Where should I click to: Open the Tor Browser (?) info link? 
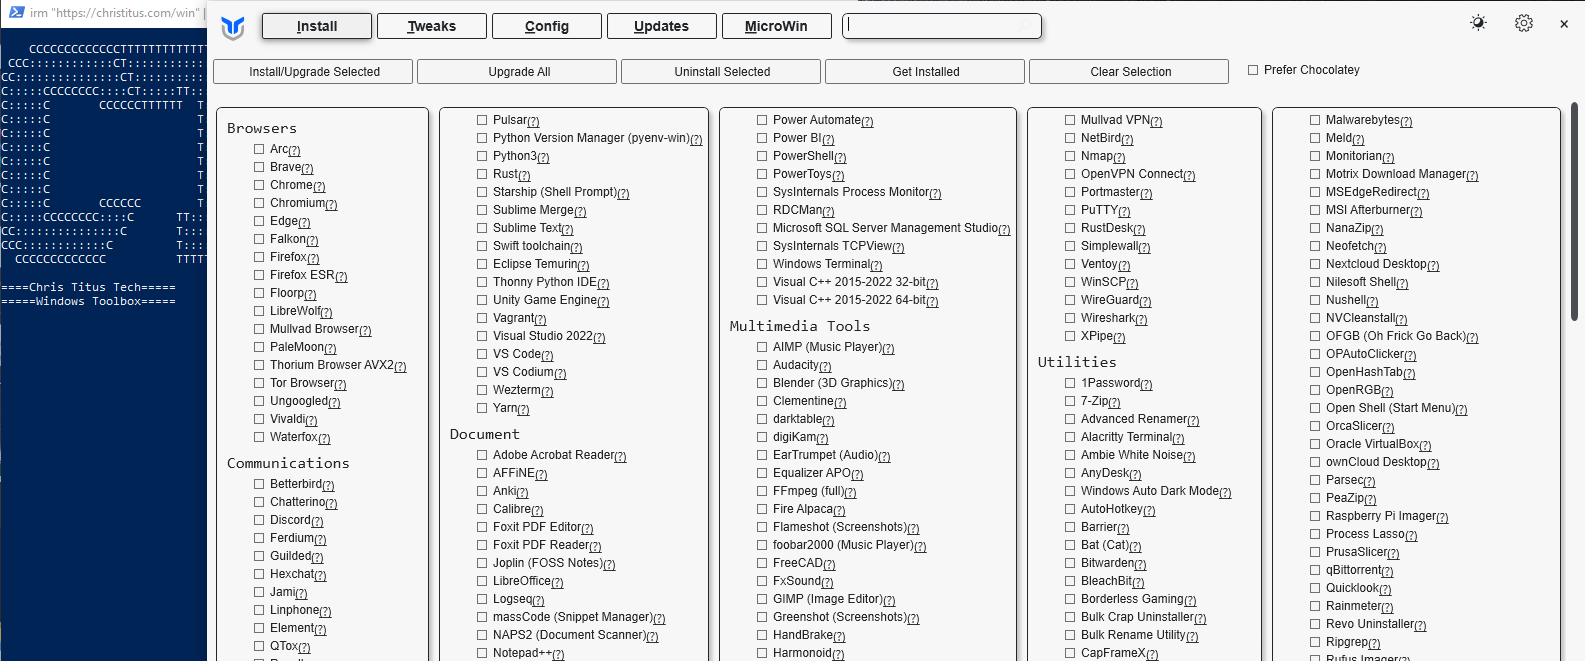pyautogui.click(x=340, y=385)
